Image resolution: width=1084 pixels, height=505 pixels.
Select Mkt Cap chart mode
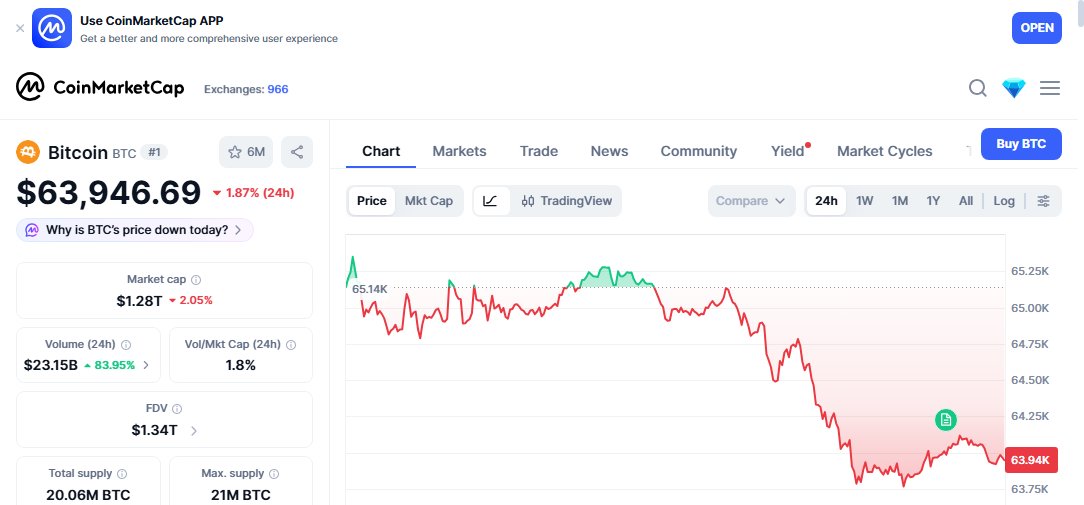(x=429, y=201)
